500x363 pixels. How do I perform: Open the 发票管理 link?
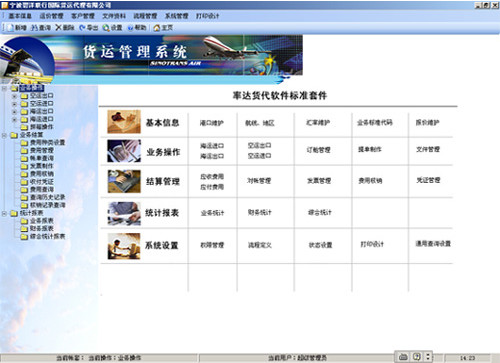(319, 181)
